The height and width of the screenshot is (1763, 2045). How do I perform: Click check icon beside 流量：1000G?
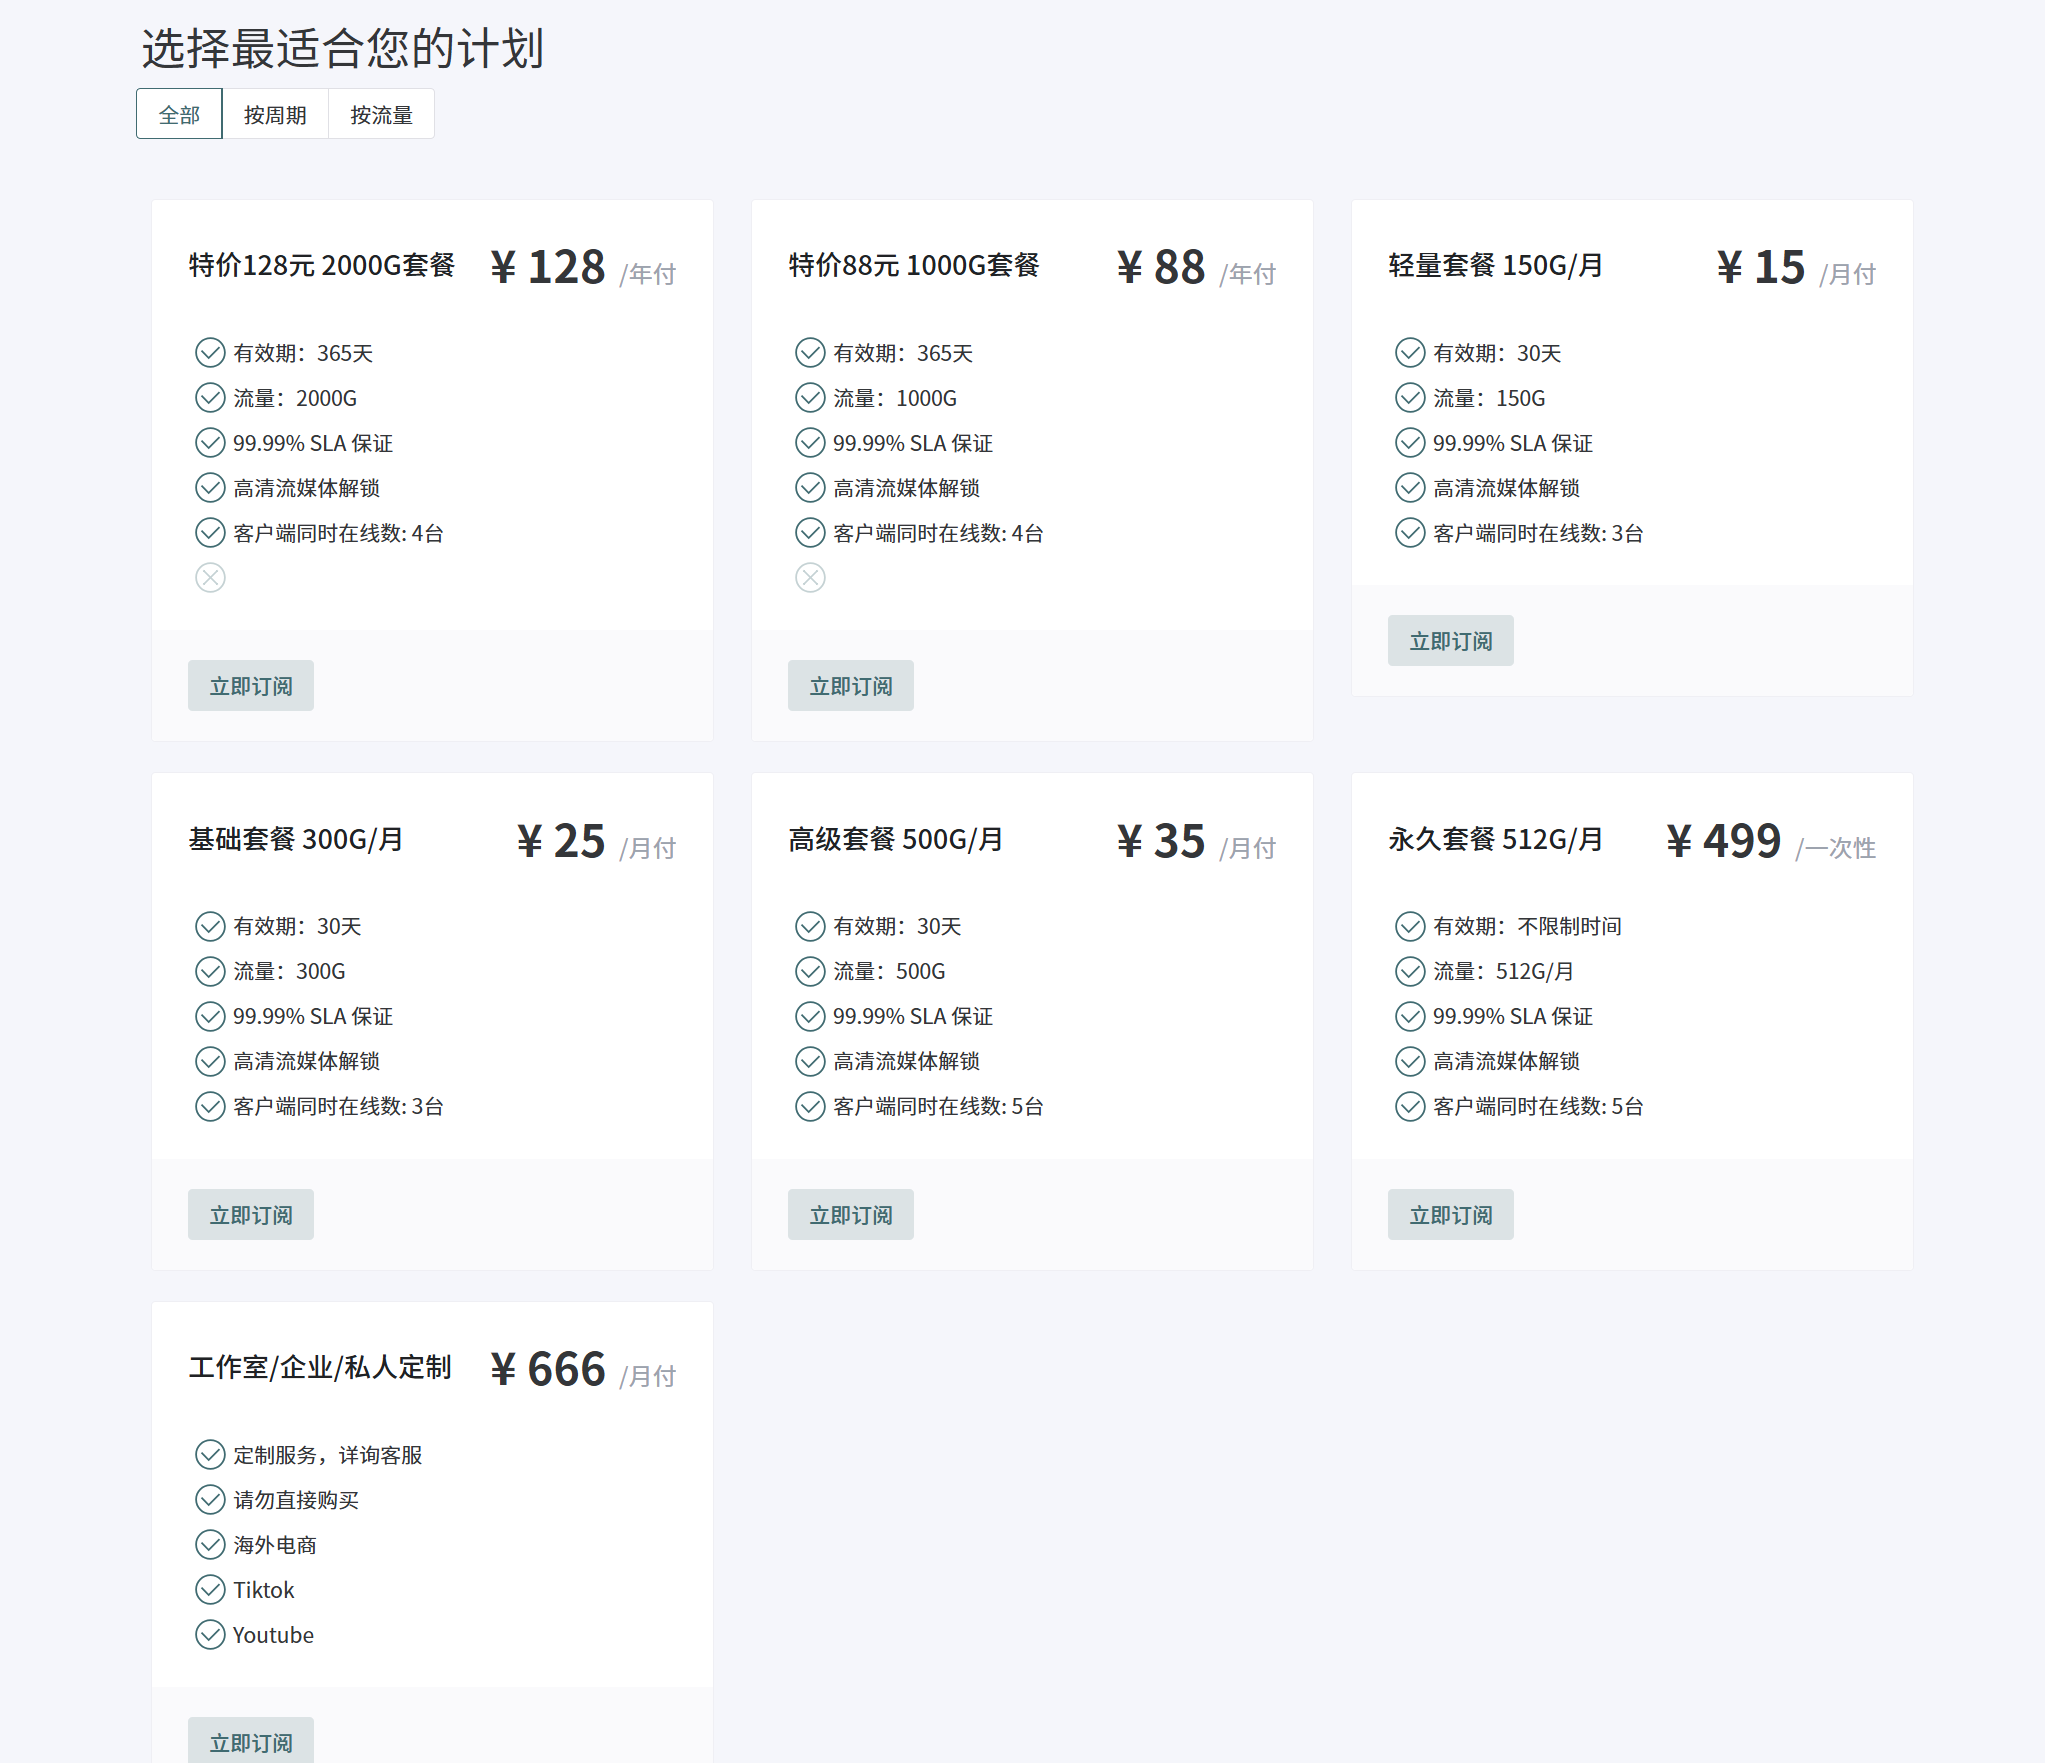[810, 398]
